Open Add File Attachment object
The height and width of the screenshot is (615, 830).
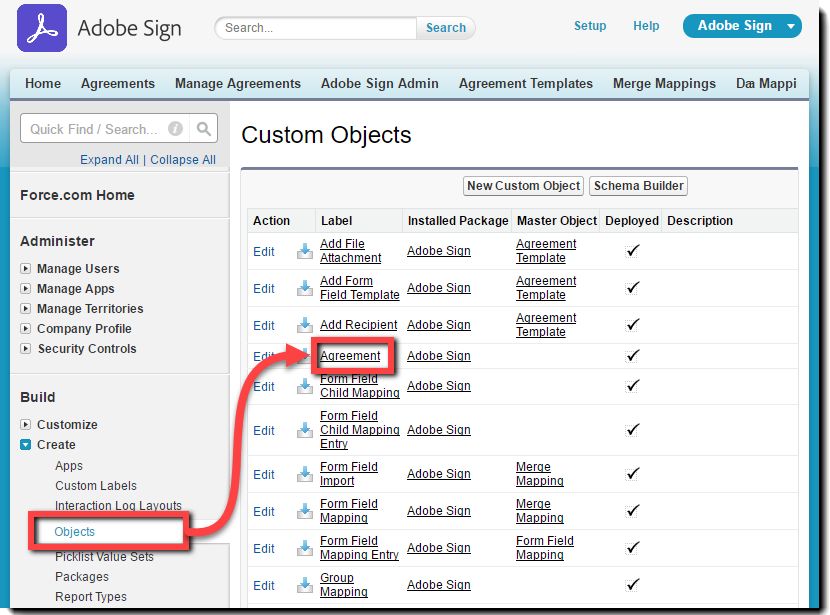(x=350, y=251)
